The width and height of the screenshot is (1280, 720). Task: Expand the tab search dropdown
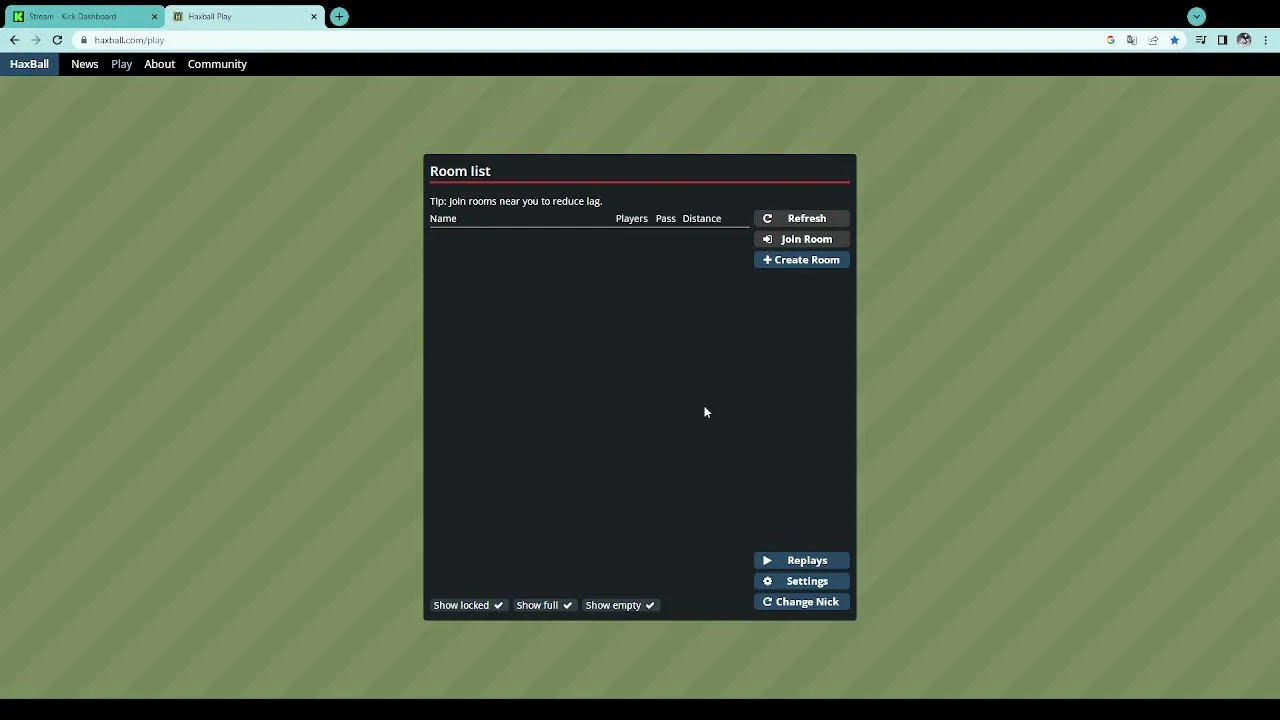(1197, 16)
